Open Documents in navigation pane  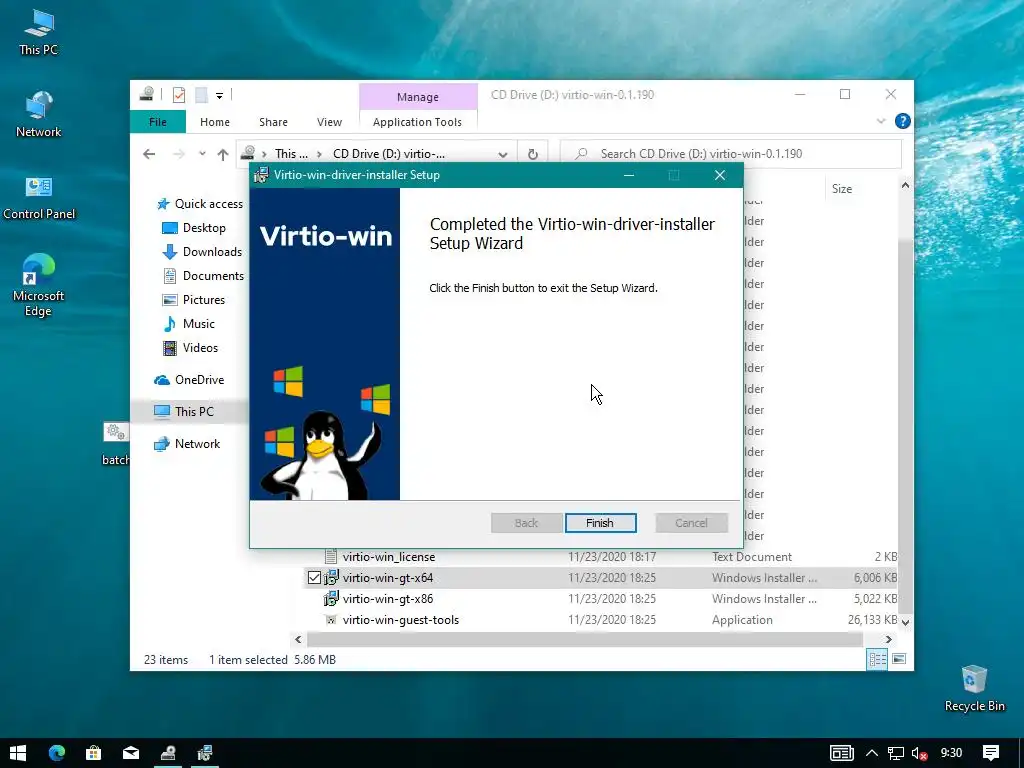point(203,276)
